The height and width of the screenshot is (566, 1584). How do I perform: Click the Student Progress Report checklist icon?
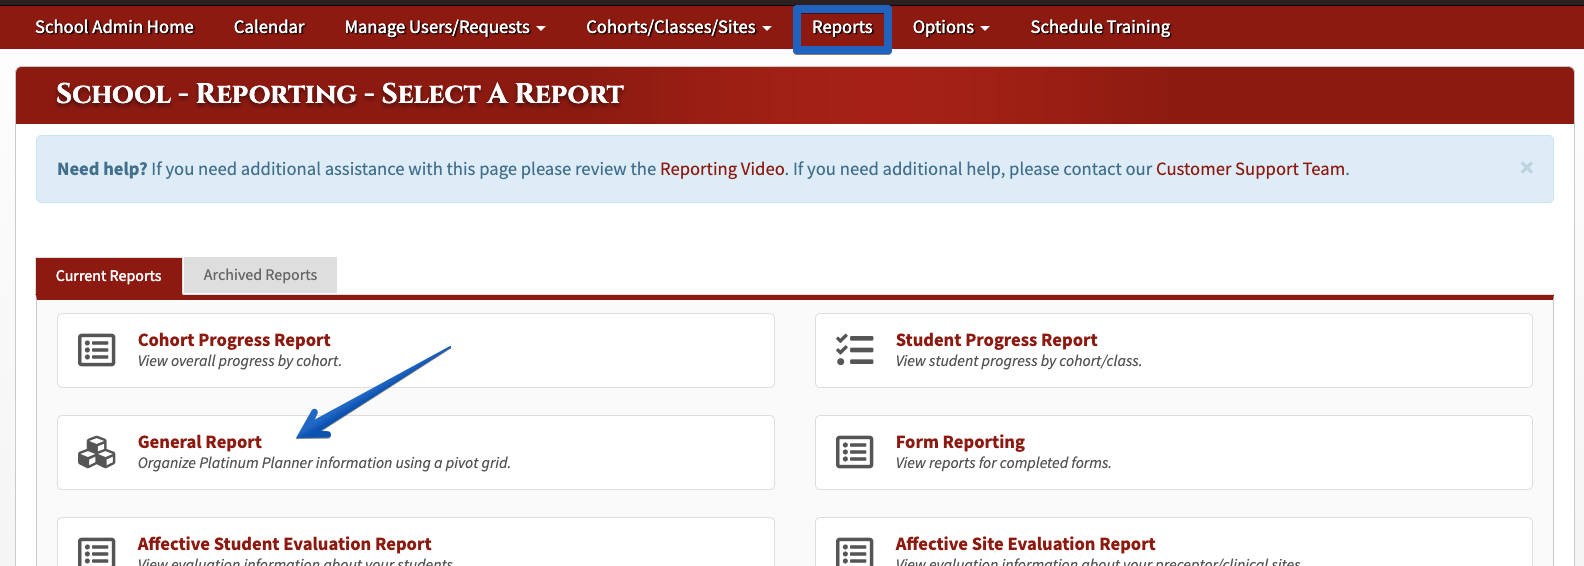(x=855, y=350)
